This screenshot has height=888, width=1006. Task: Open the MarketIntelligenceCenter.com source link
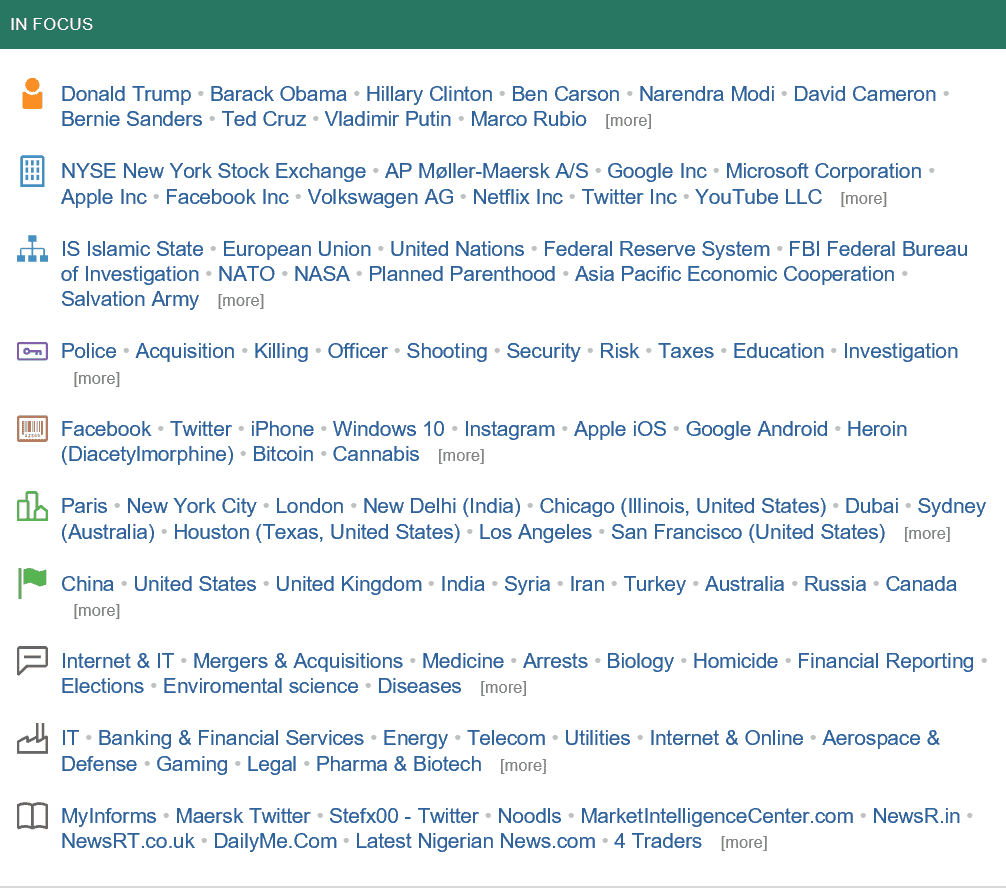717,816
